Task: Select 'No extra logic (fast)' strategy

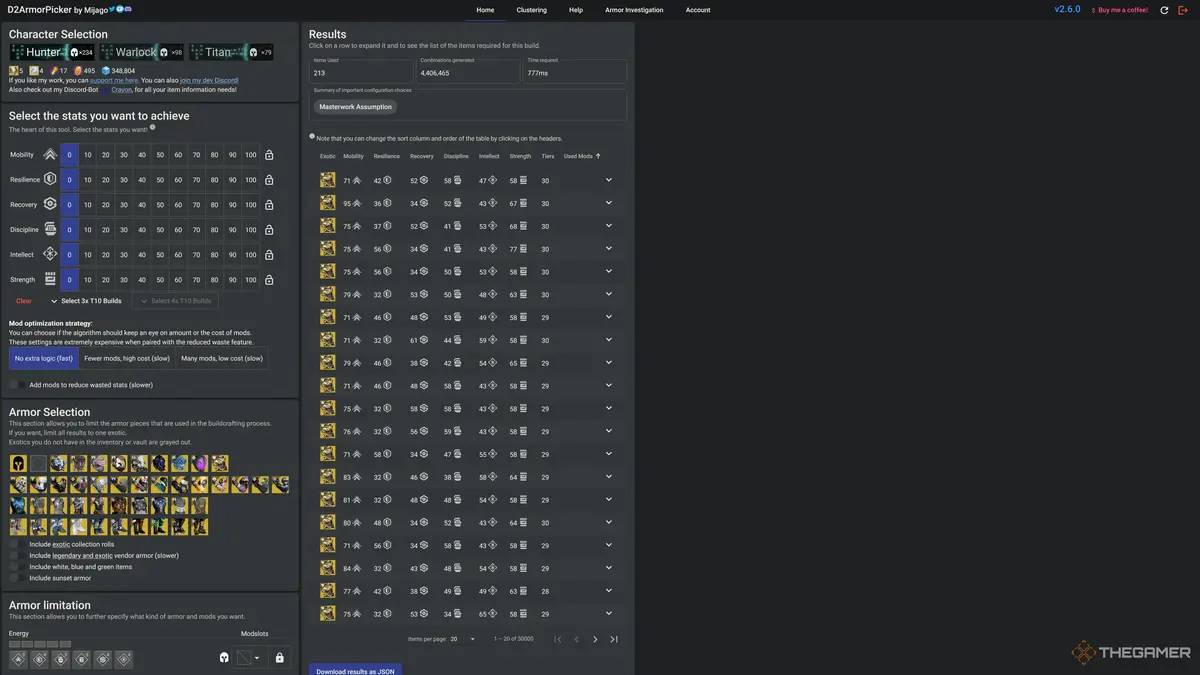Action: [x=44, y=358]
